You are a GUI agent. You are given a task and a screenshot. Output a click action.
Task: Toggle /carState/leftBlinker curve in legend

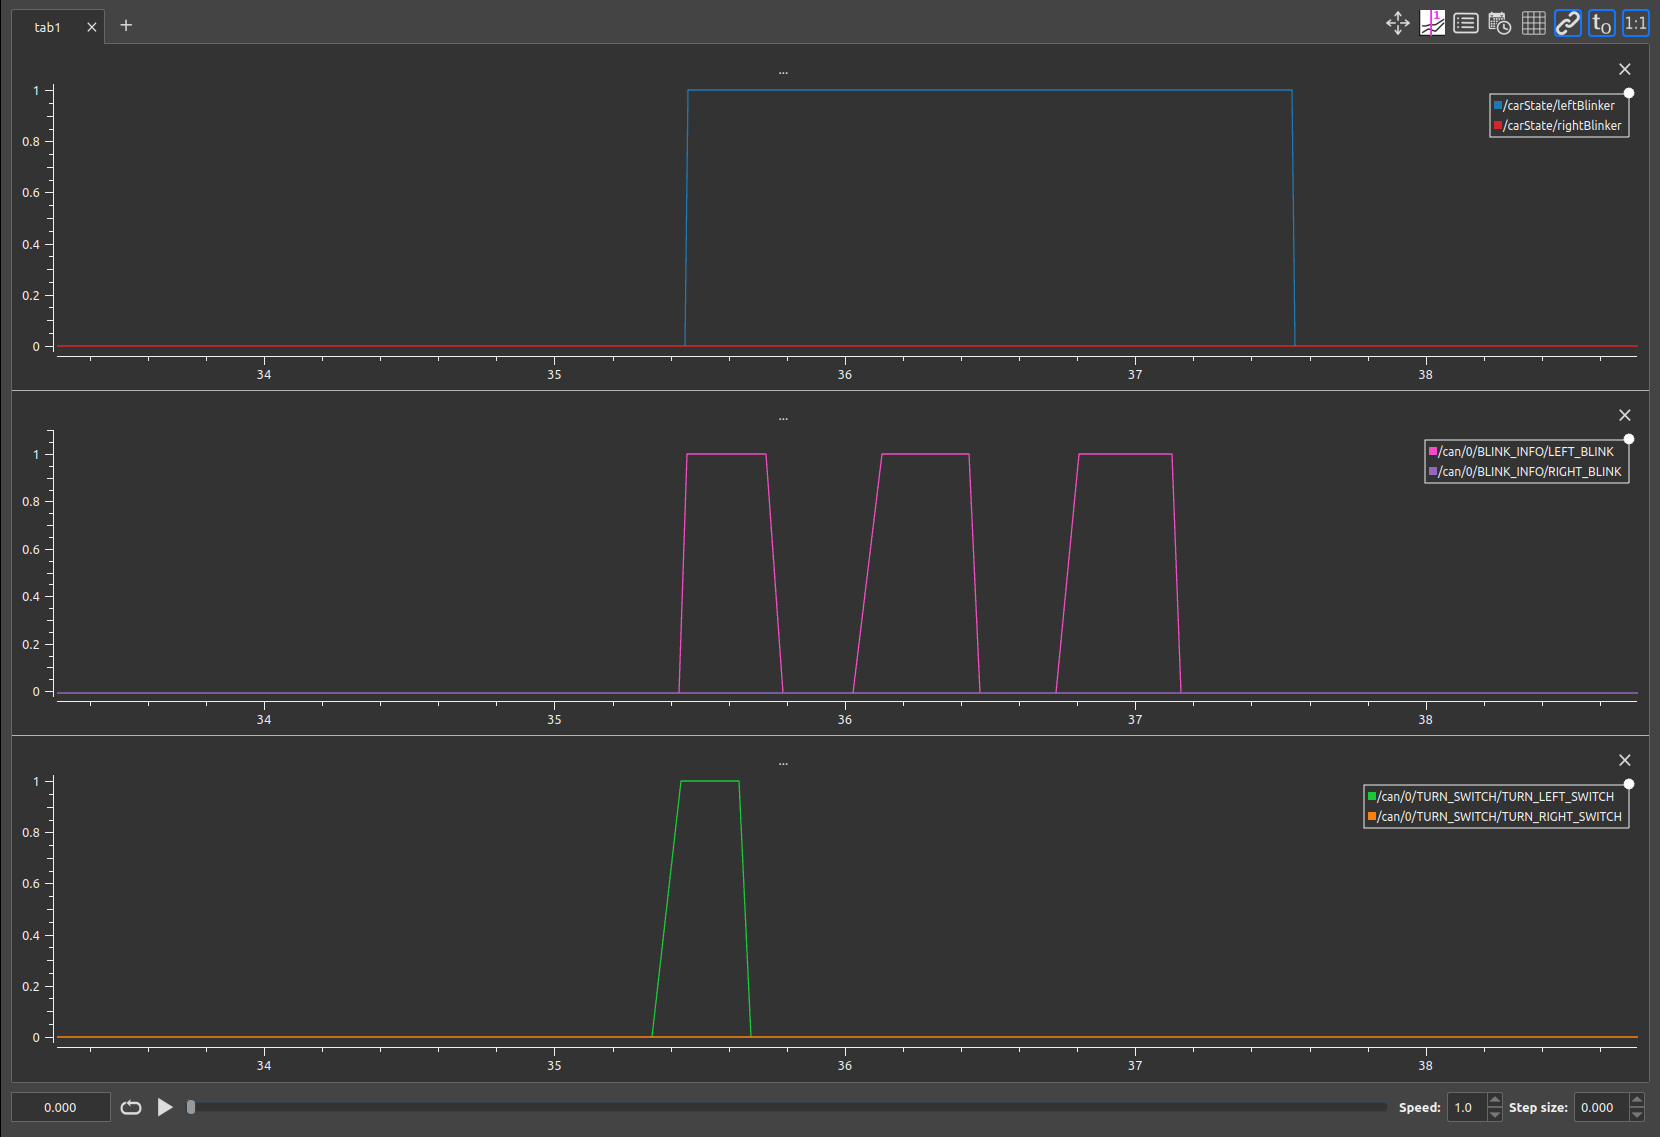(1554, 105)
